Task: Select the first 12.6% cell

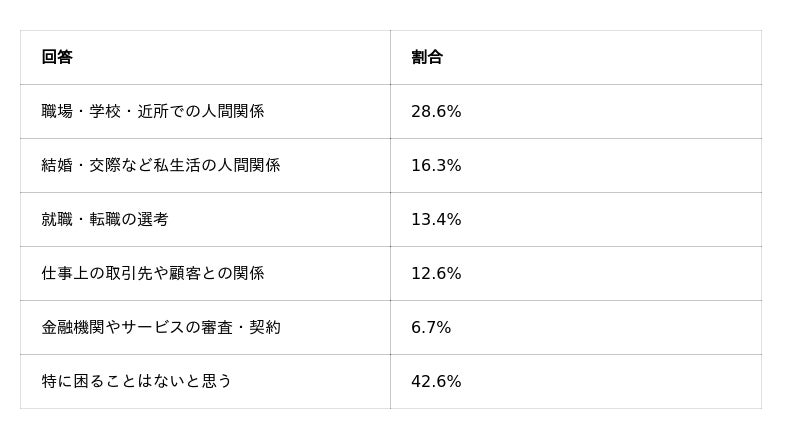Action: coord(576,273)
